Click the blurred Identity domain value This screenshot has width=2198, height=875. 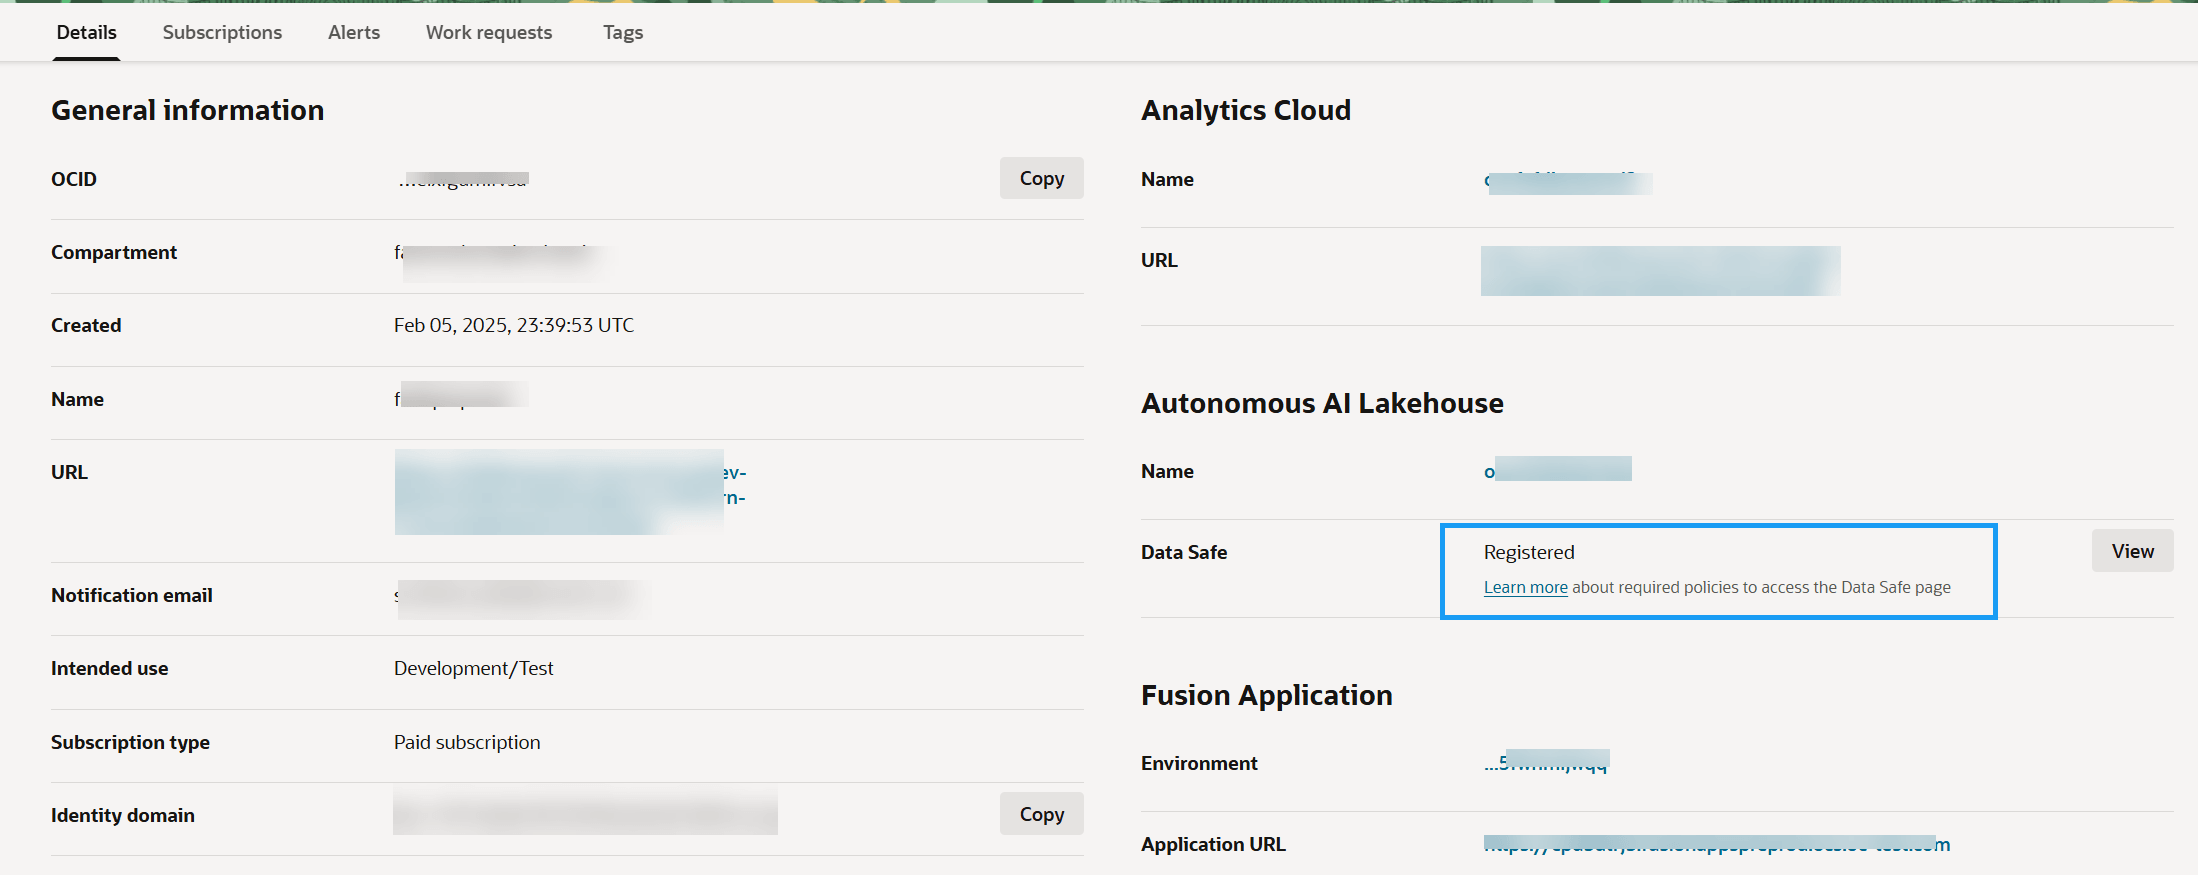585,811
